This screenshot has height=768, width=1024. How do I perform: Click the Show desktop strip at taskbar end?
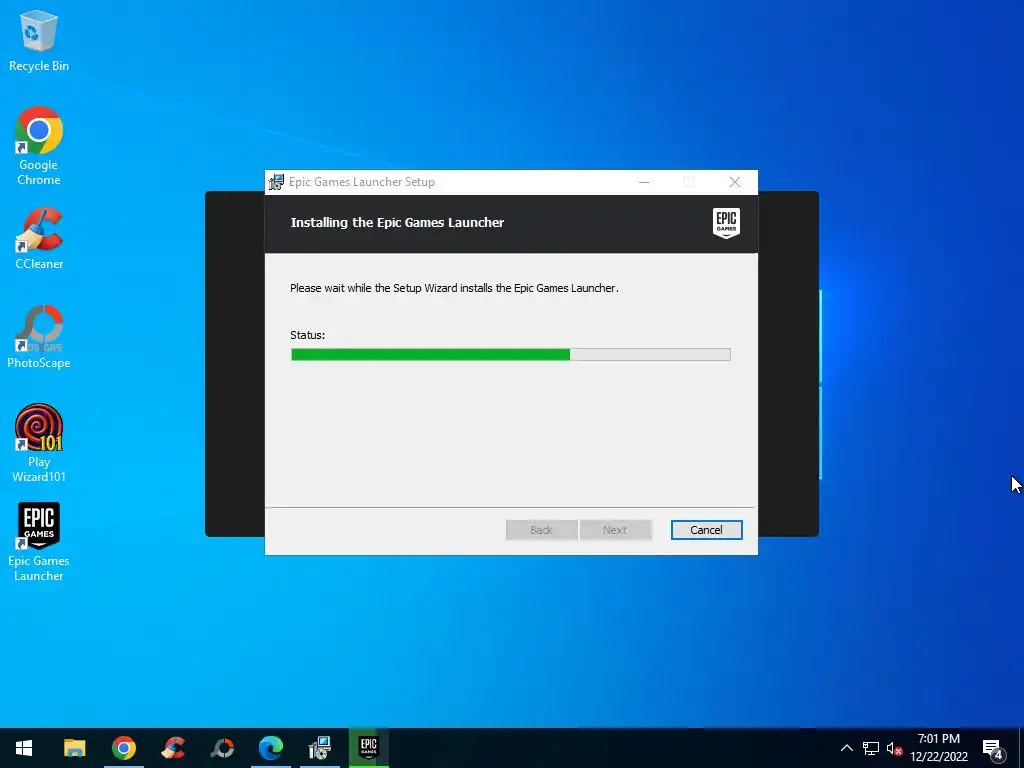tap(1021, 748)
